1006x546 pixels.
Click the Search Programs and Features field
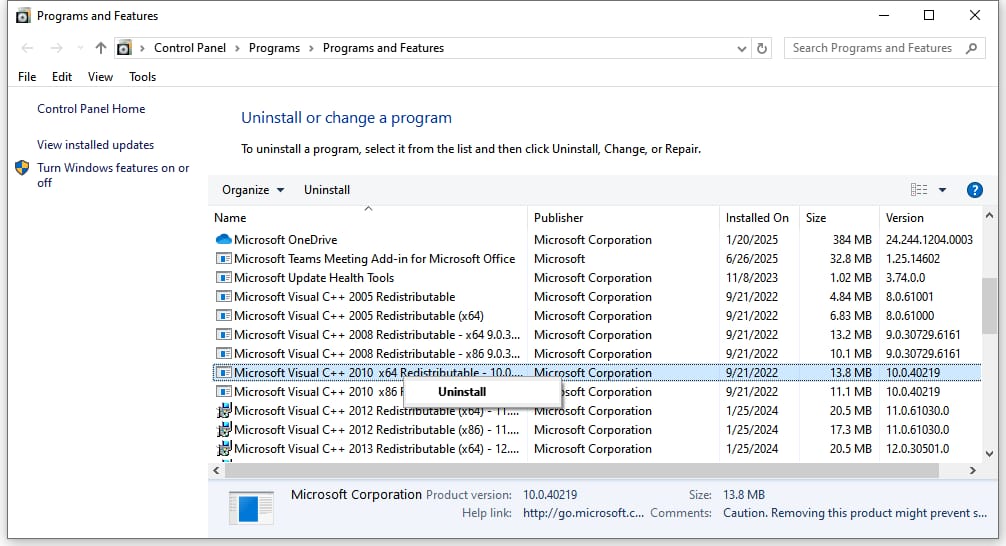click(x=872, y=48)
